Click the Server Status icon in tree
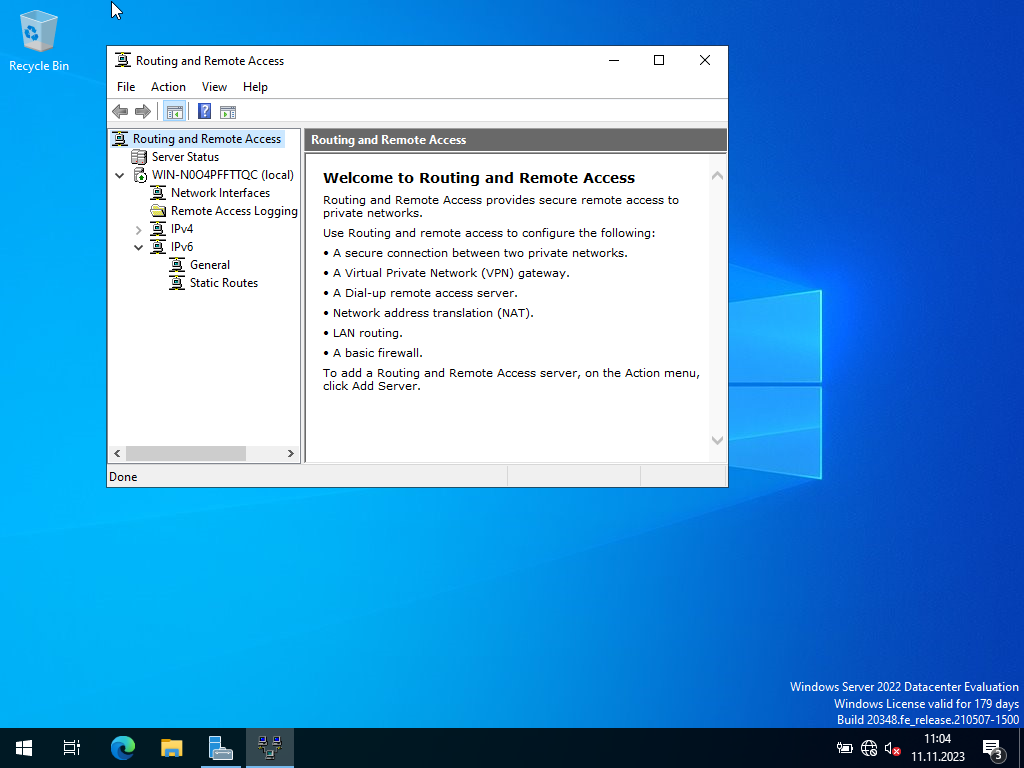This screenshot has width=1024, height=768. [x=139, y=157]
